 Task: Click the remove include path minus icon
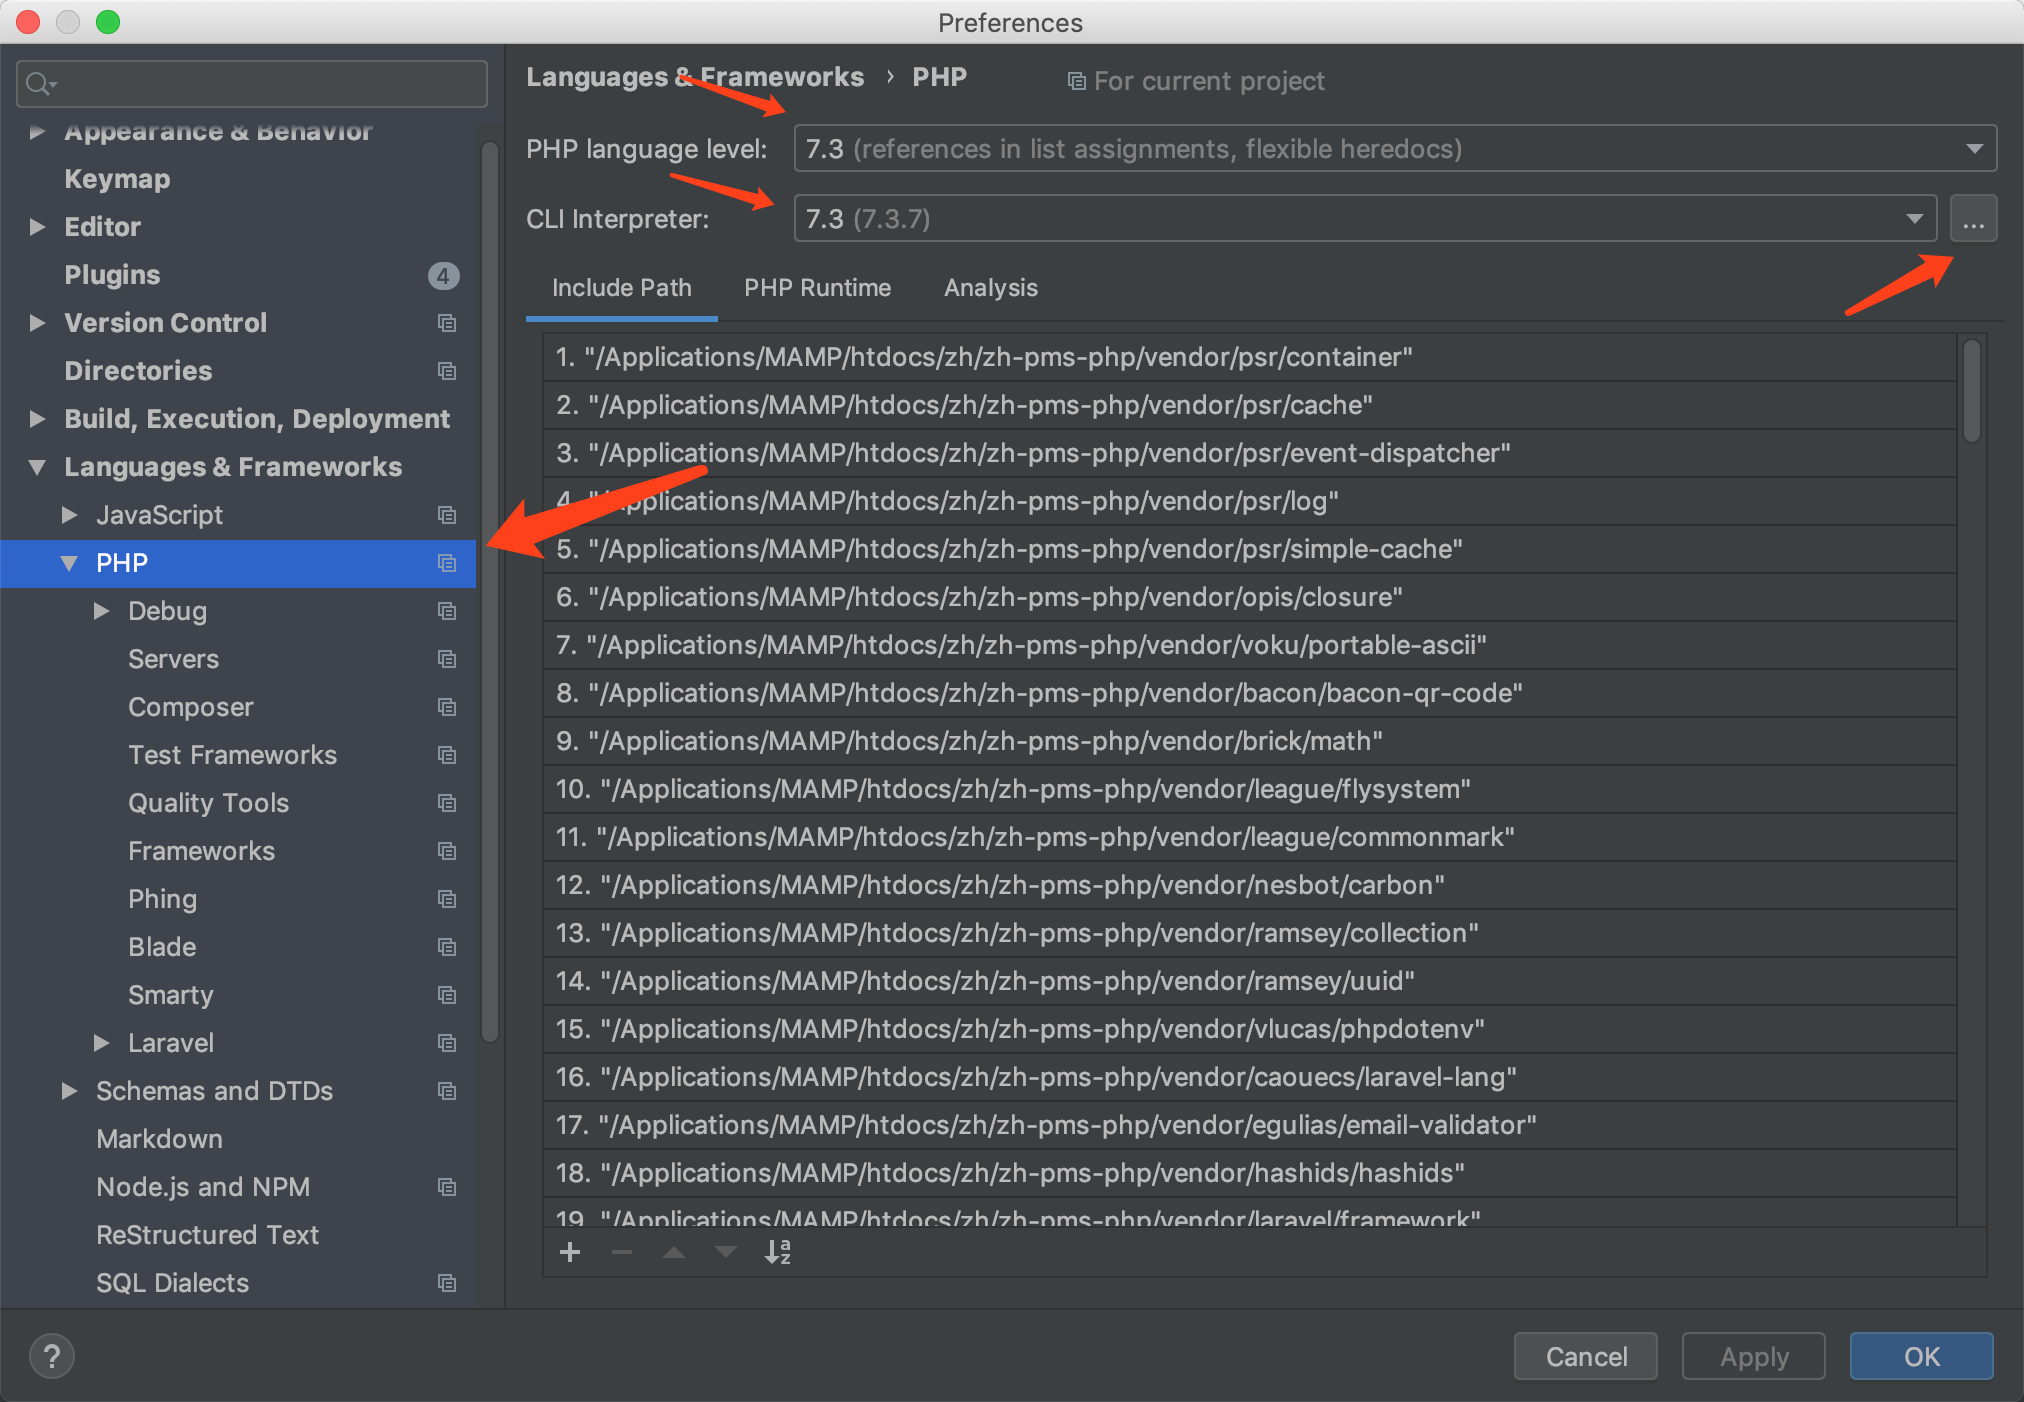622,1252
